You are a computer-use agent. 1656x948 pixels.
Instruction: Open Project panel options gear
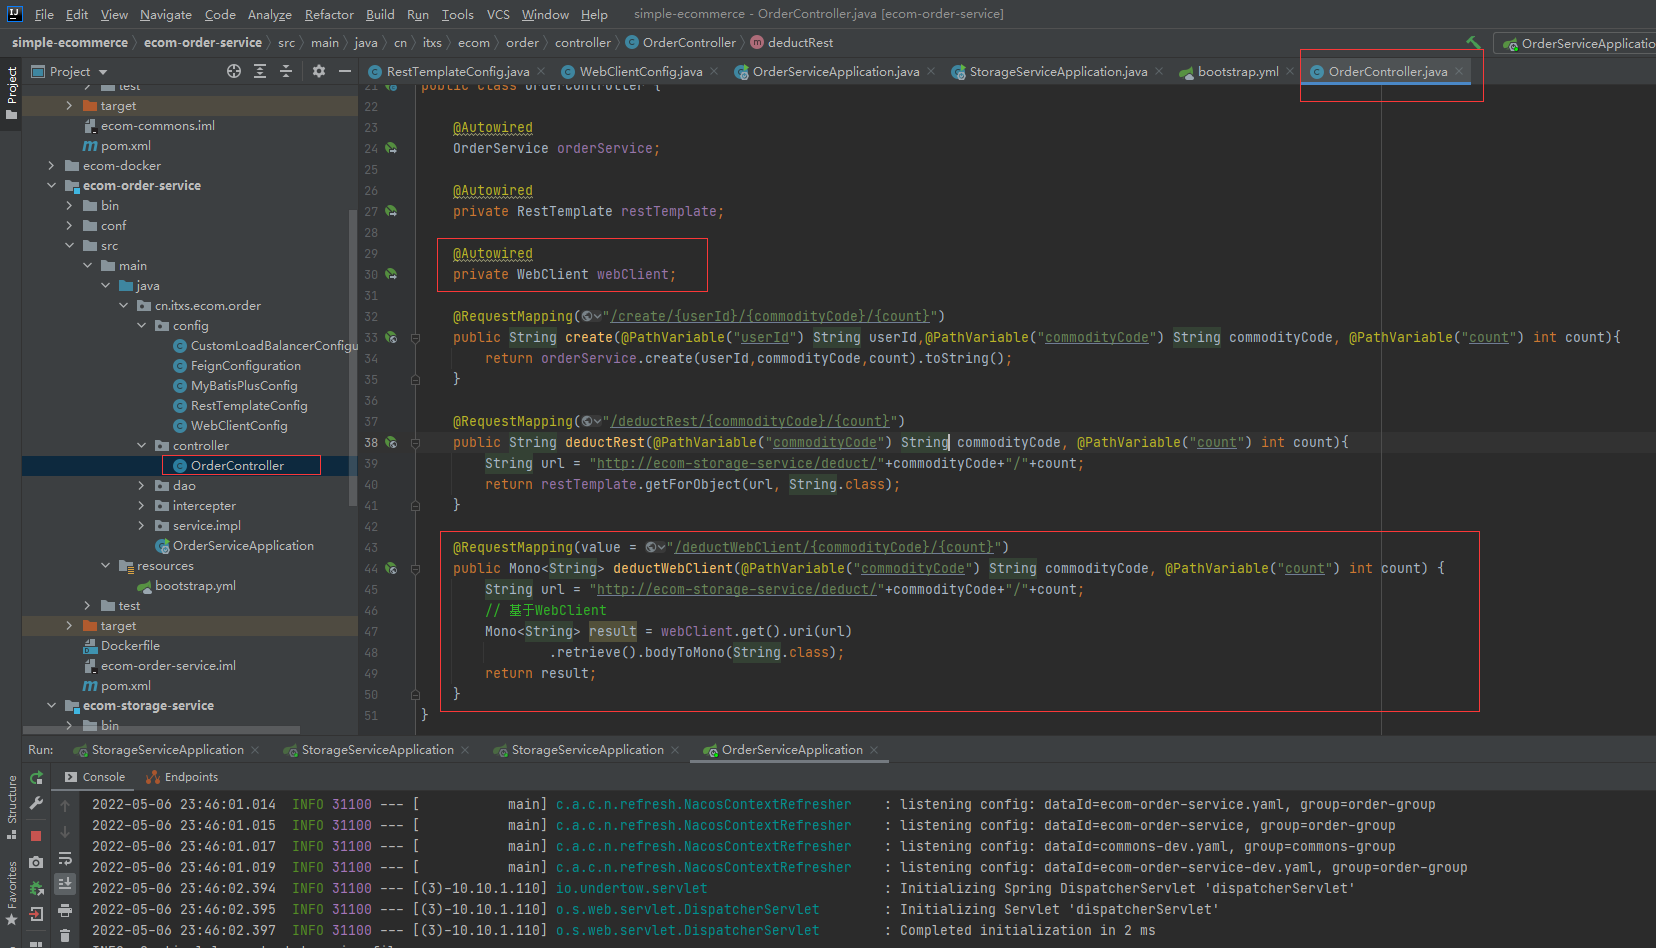[319, 71]
